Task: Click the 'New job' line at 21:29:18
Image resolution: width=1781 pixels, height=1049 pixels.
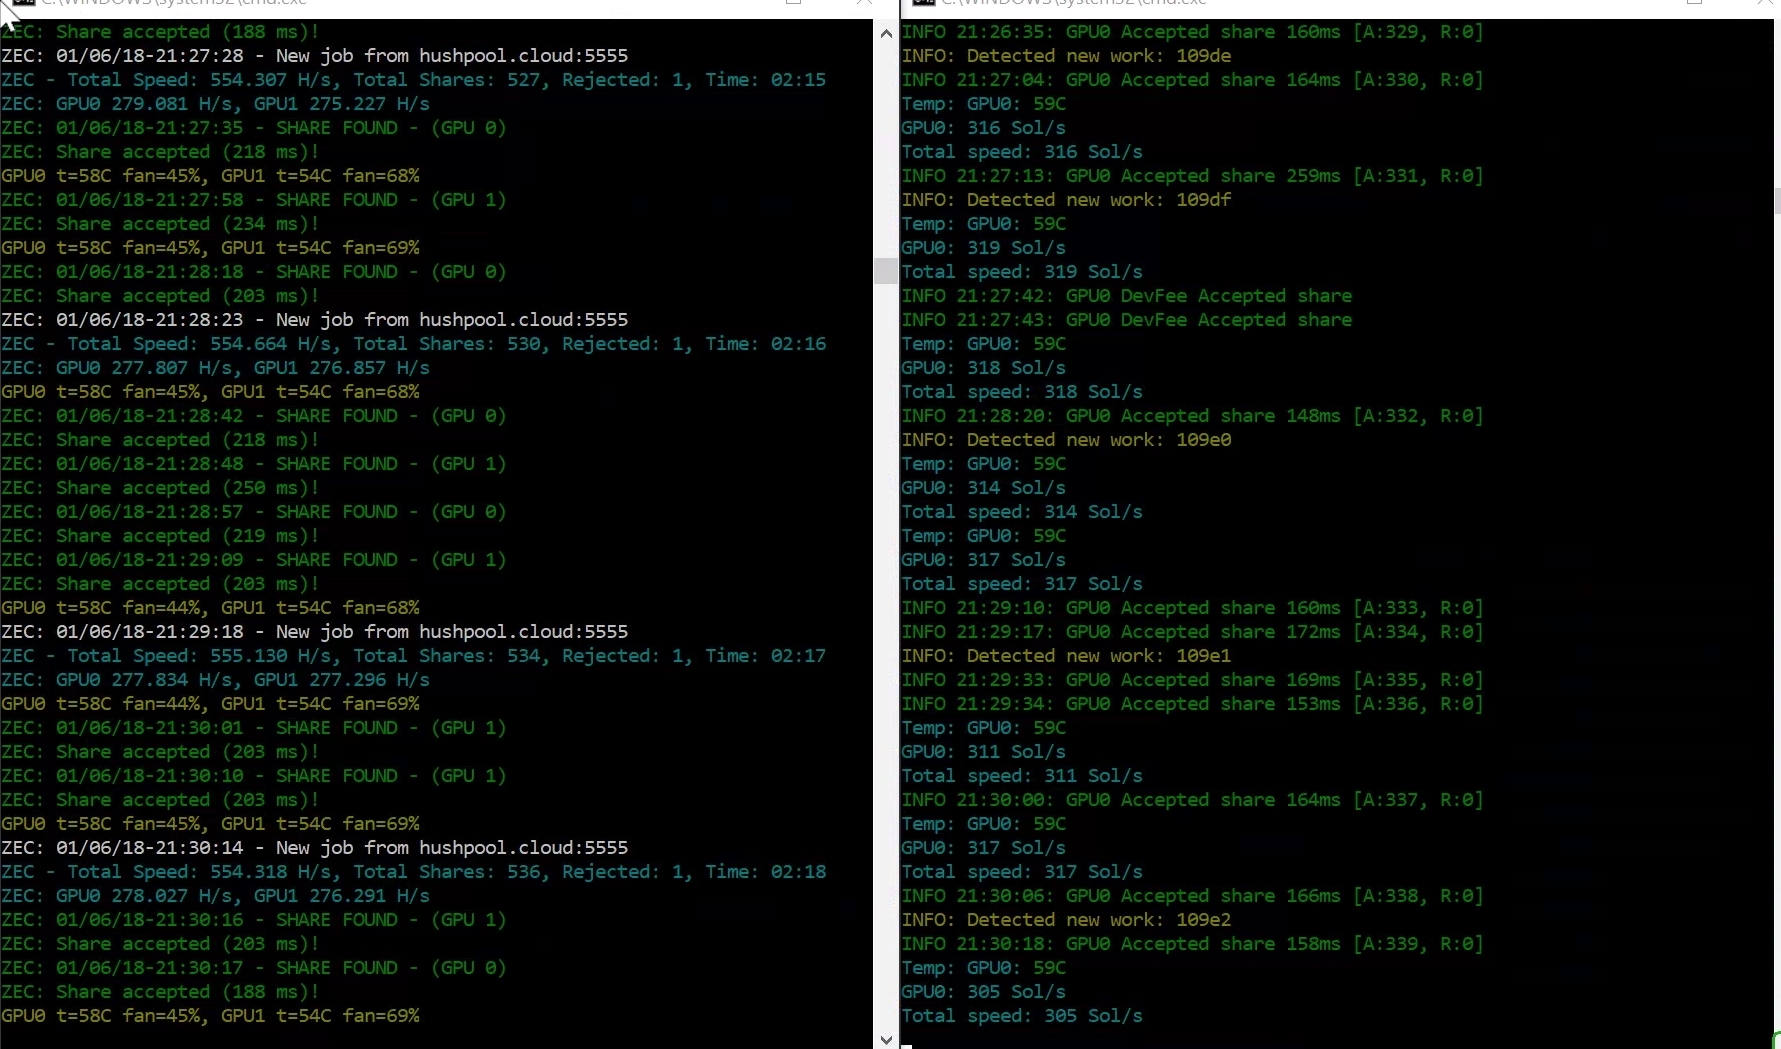Action: coord(315,632)
